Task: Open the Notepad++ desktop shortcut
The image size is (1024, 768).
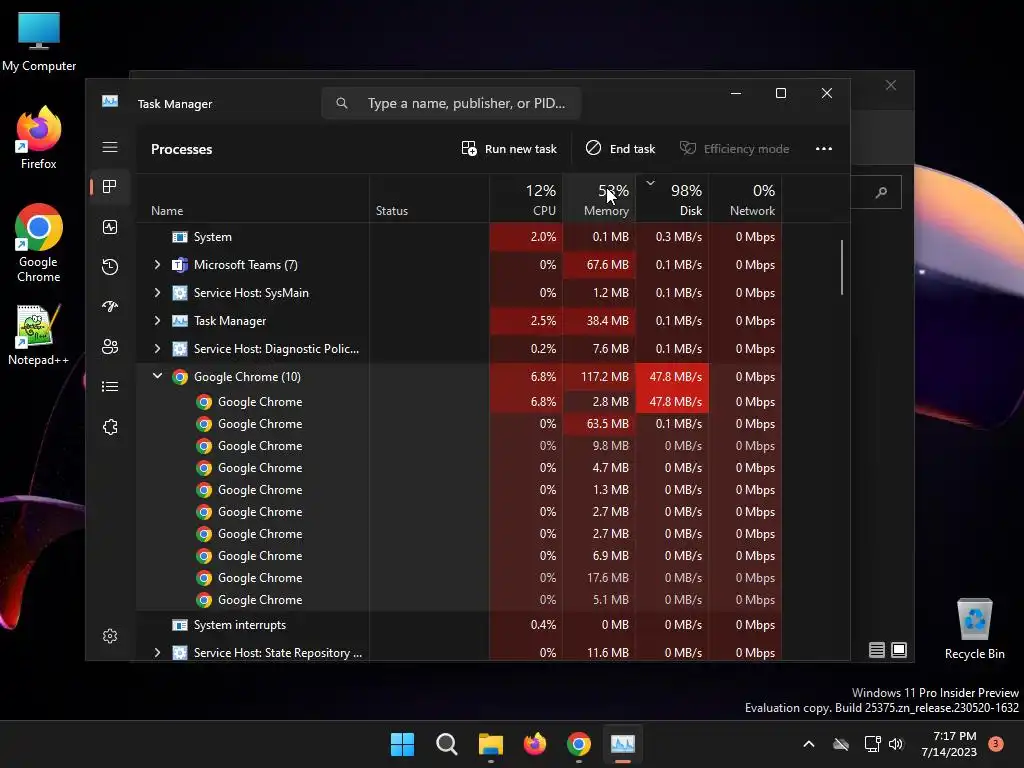Action: [39, 335]
